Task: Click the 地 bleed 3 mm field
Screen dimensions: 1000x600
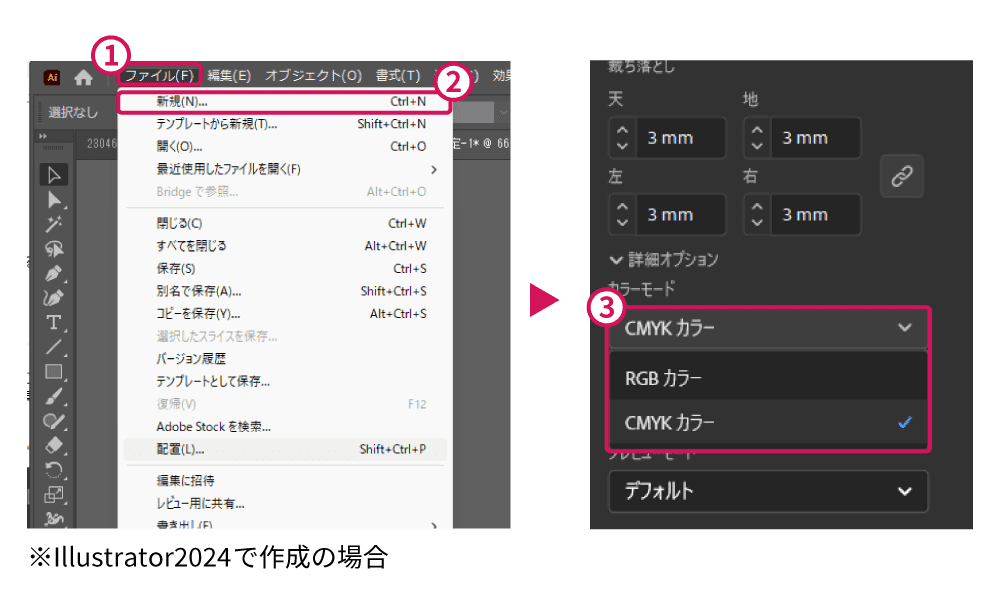Action: click(x=816, y=138)
